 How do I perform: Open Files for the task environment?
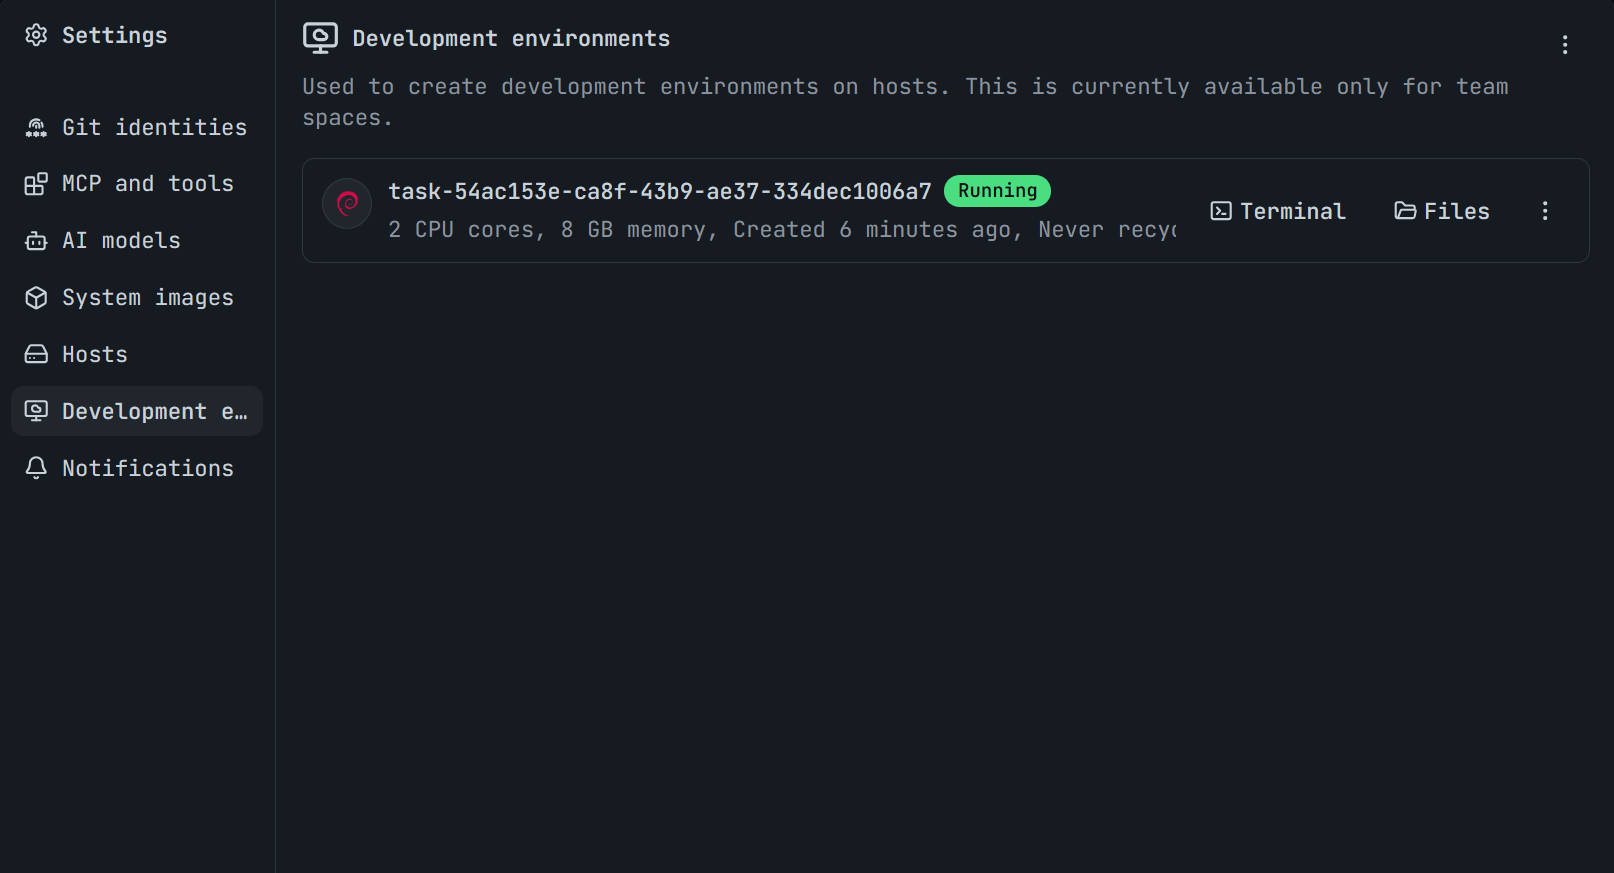1442,211
